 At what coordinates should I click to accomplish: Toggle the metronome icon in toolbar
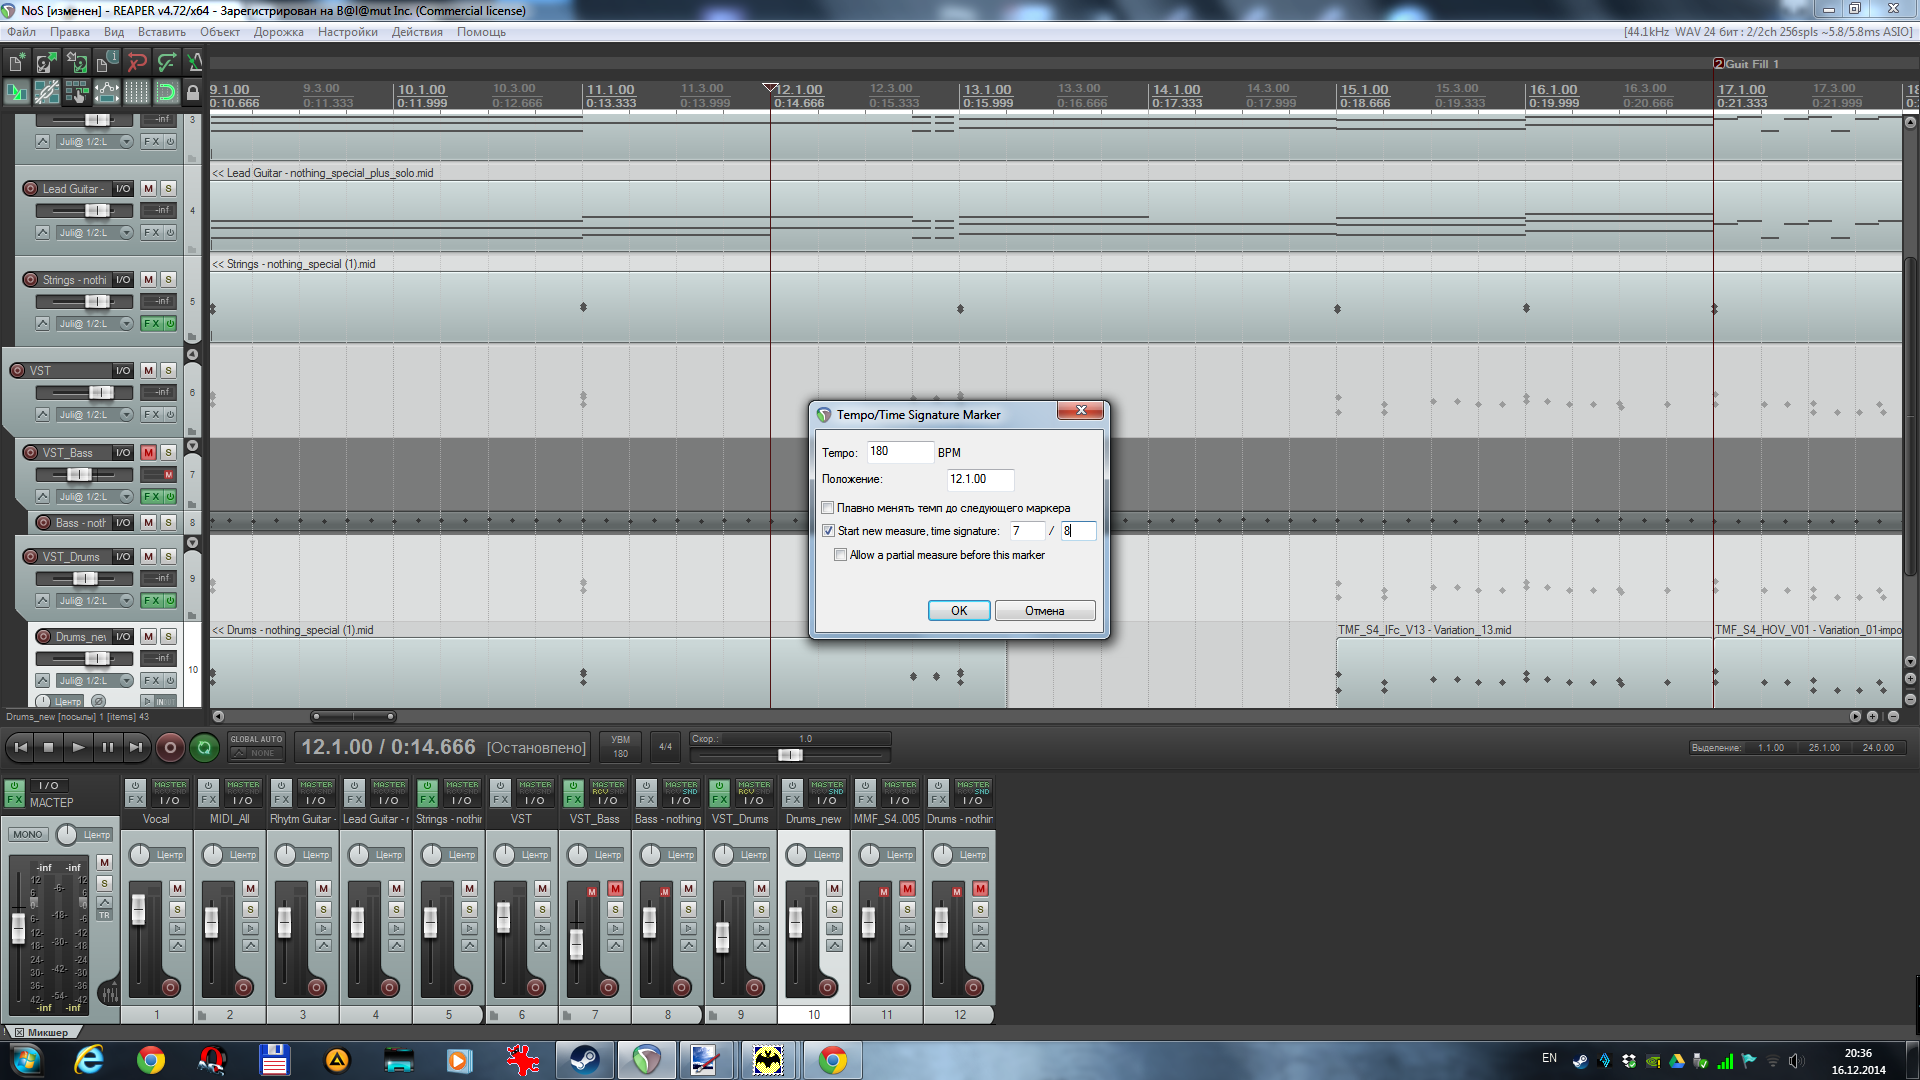pyautogui.click(x=195, y=63)
